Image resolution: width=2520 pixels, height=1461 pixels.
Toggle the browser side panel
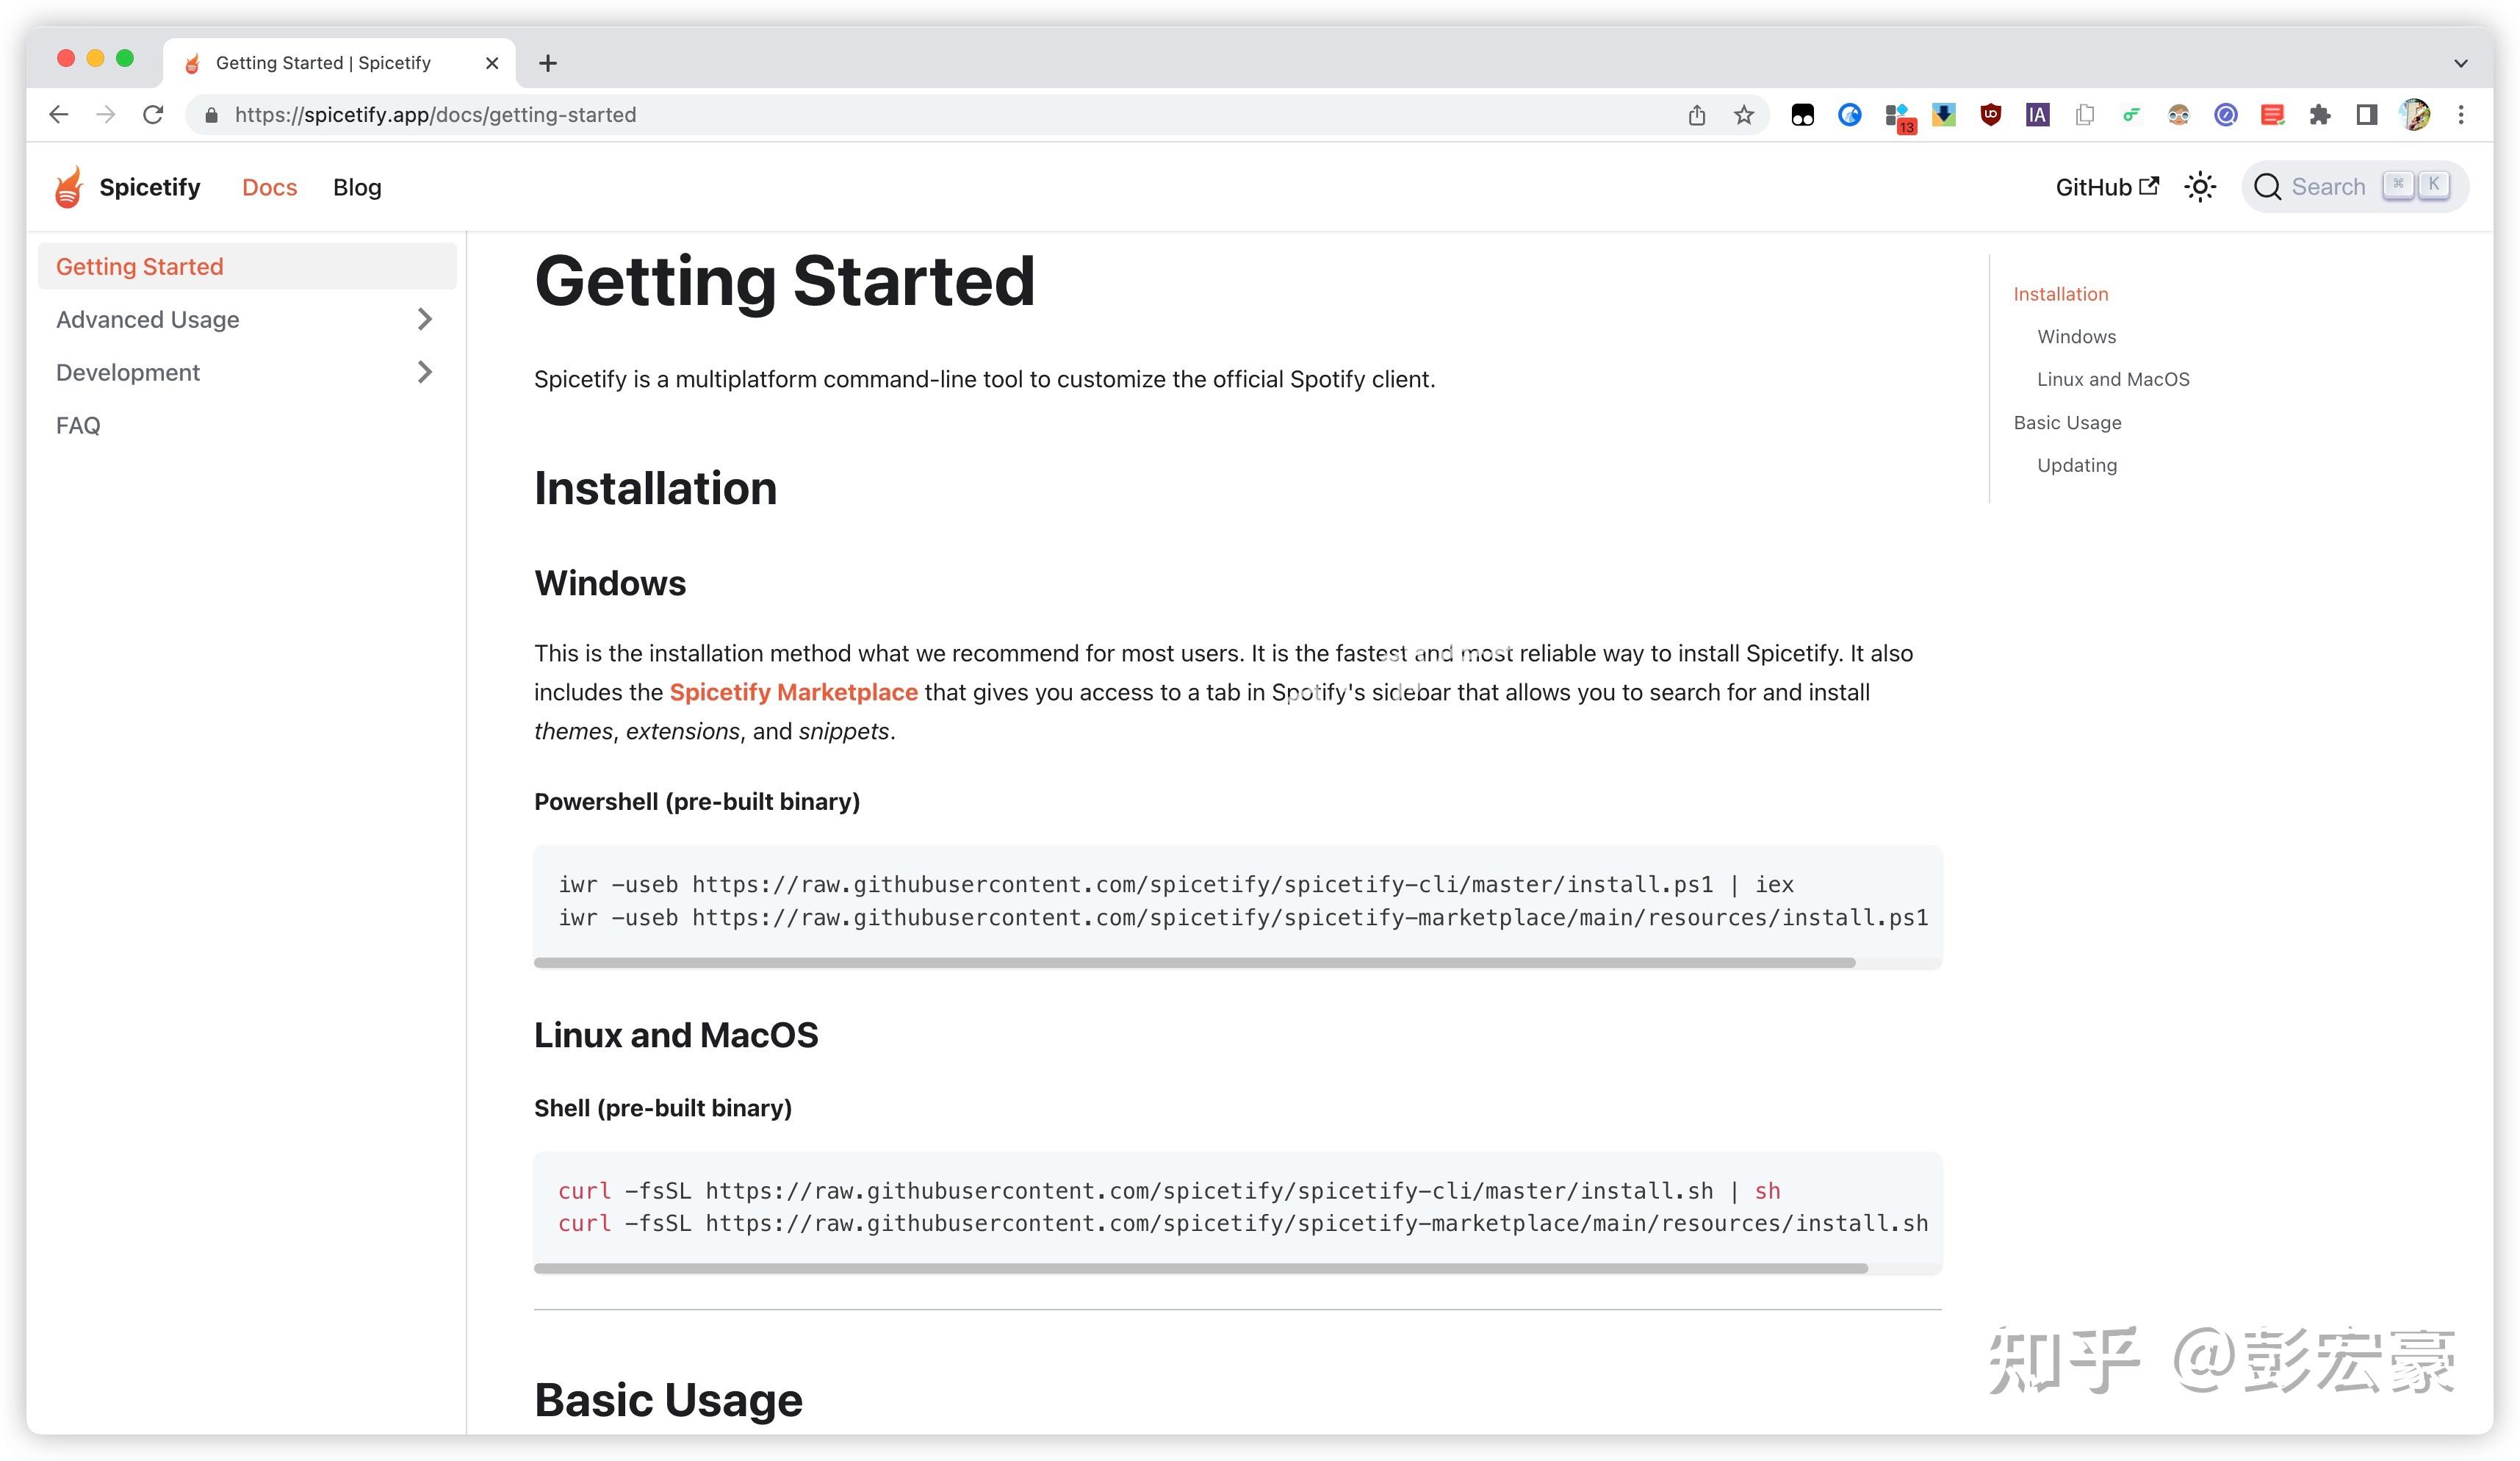pos(2367,115)
